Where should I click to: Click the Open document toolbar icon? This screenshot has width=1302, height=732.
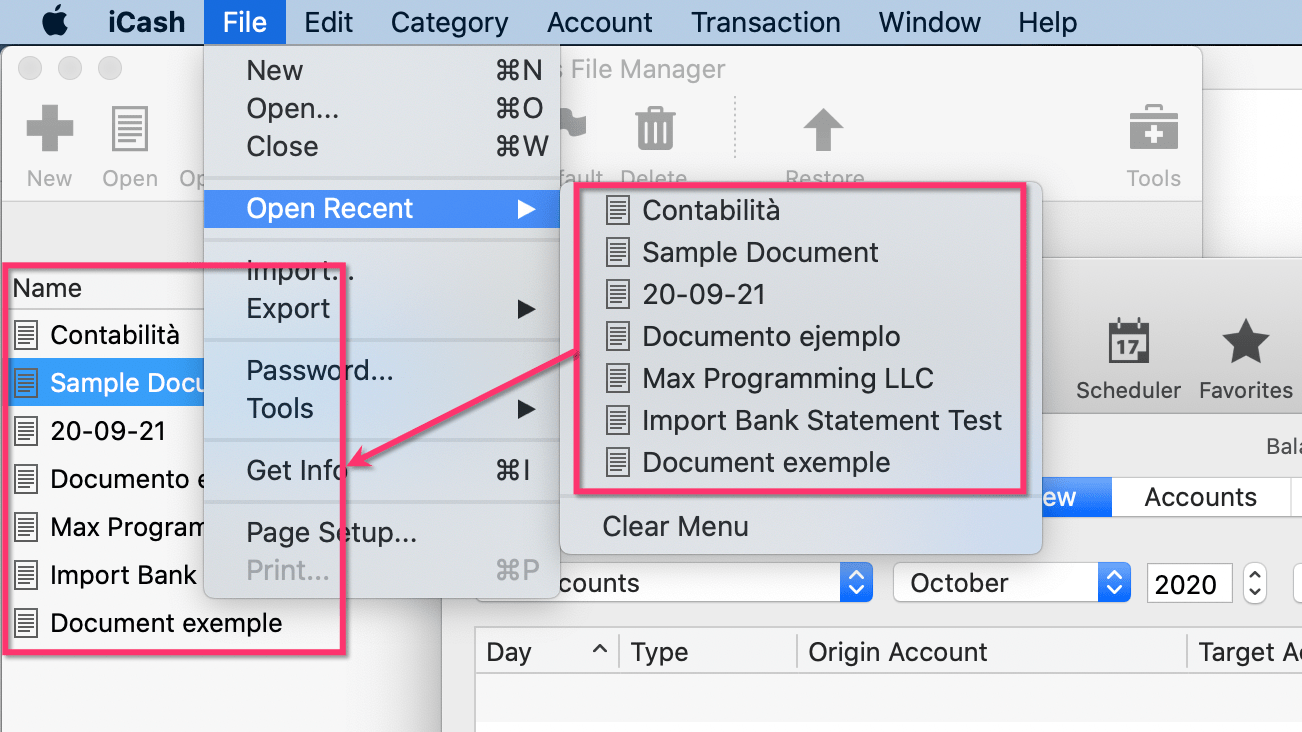tap(130, 129)
